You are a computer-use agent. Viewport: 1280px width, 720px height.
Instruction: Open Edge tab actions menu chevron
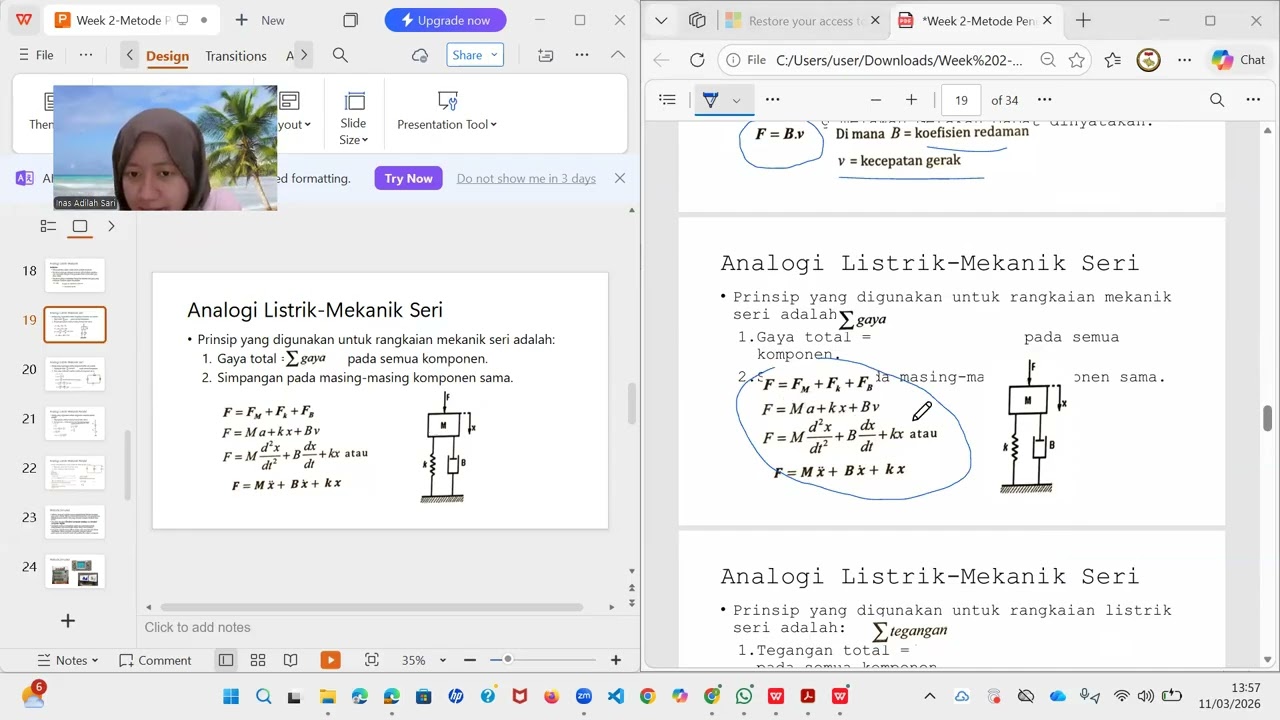pyautogui.click(x=661, y=20)
